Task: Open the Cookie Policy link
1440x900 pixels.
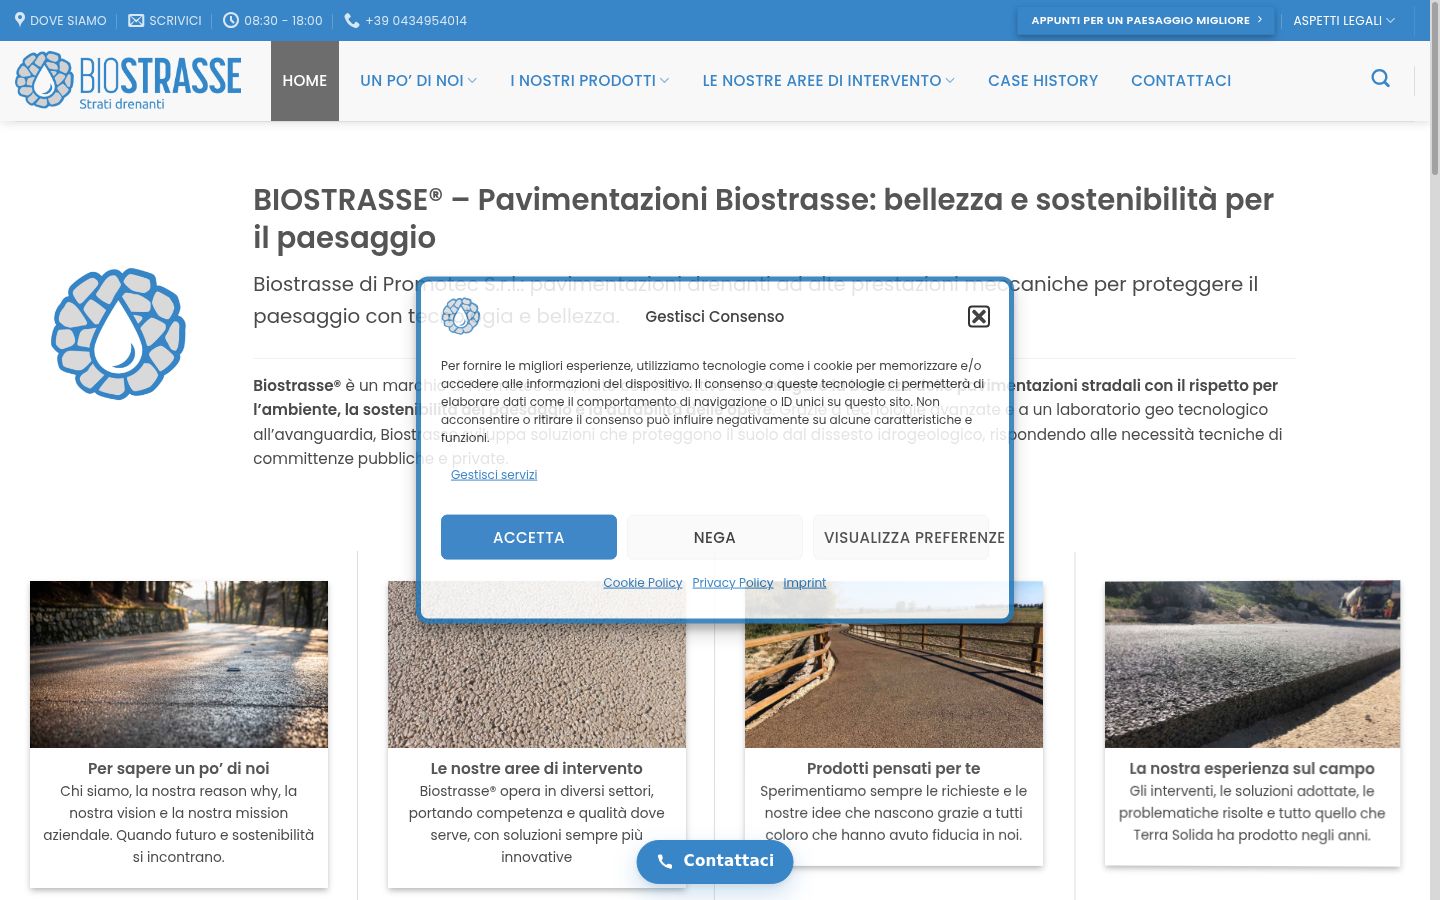Action: tap(642, 582)
